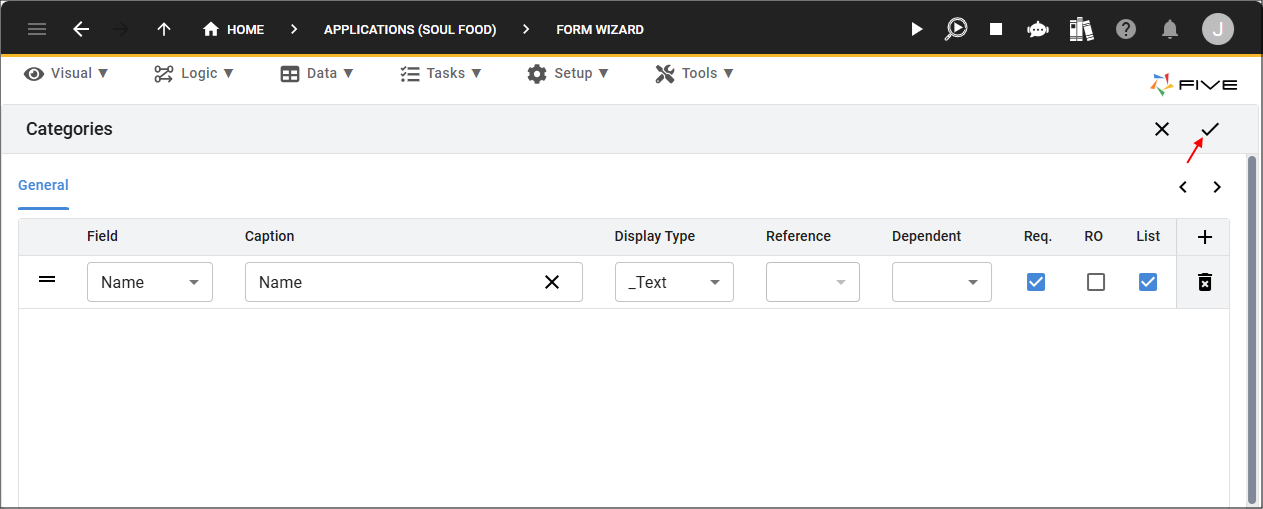
Task: Select the General tab
Action: pyautogui.click(x=43, y=185)
